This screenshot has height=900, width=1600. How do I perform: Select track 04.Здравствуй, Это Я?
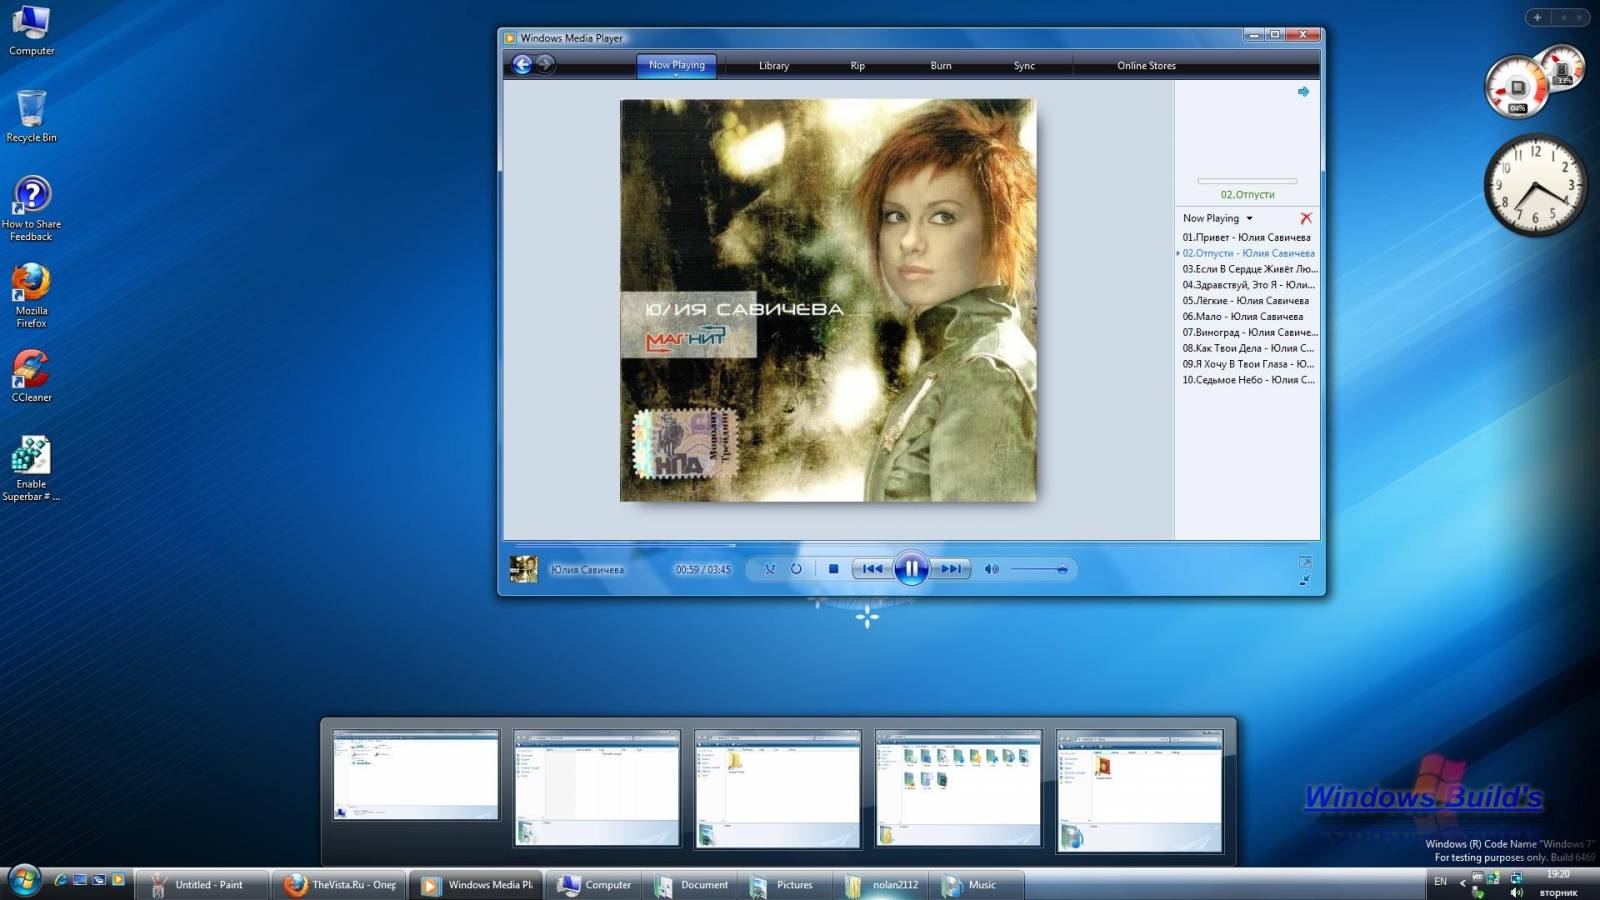pos(1249,285)
